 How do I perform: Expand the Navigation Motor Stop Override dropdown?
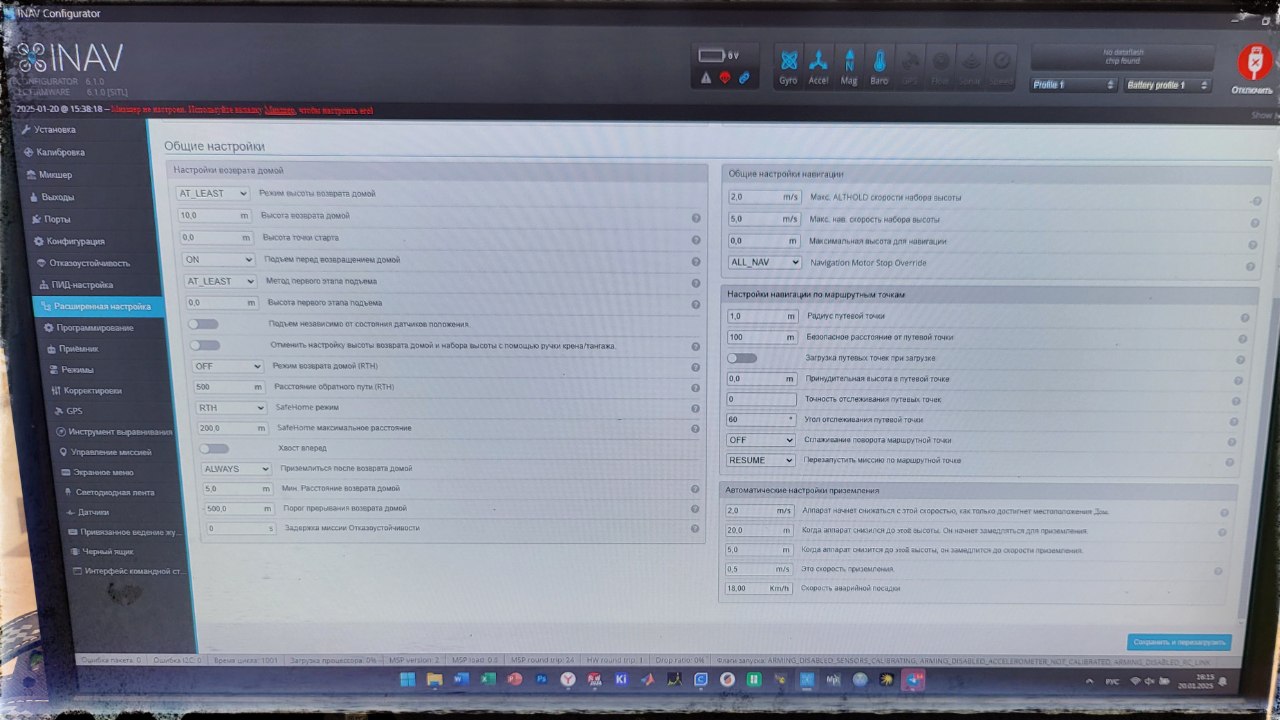click(765, 263)
